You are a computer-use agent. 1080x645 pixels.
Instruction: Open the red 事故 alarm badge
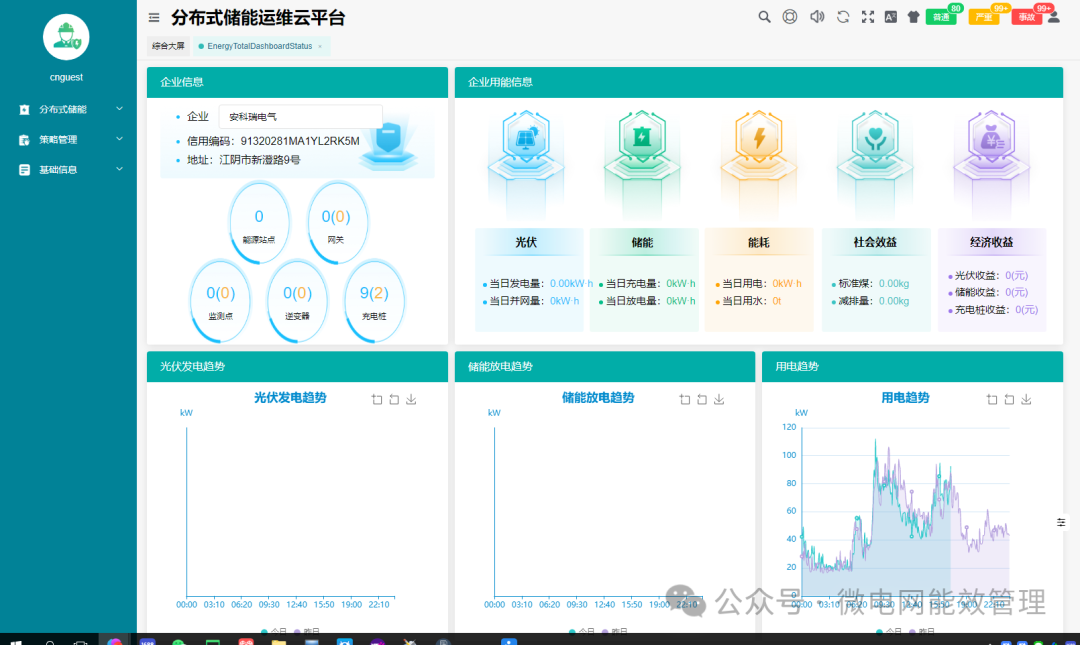pos(1026,17)
